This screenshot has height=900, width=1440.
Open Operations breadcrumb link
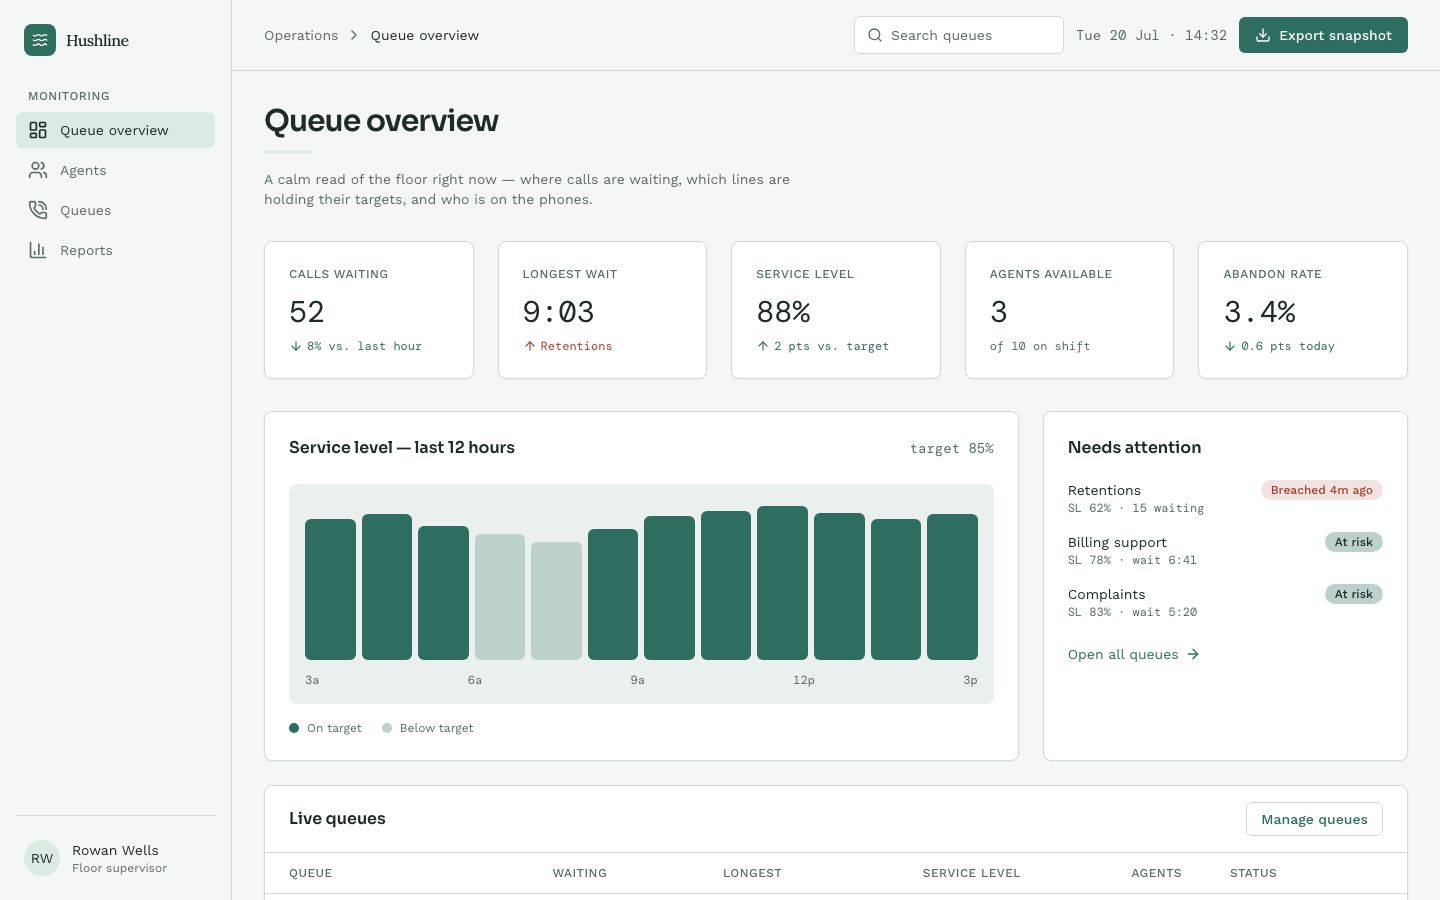click(x=301, y=35)
